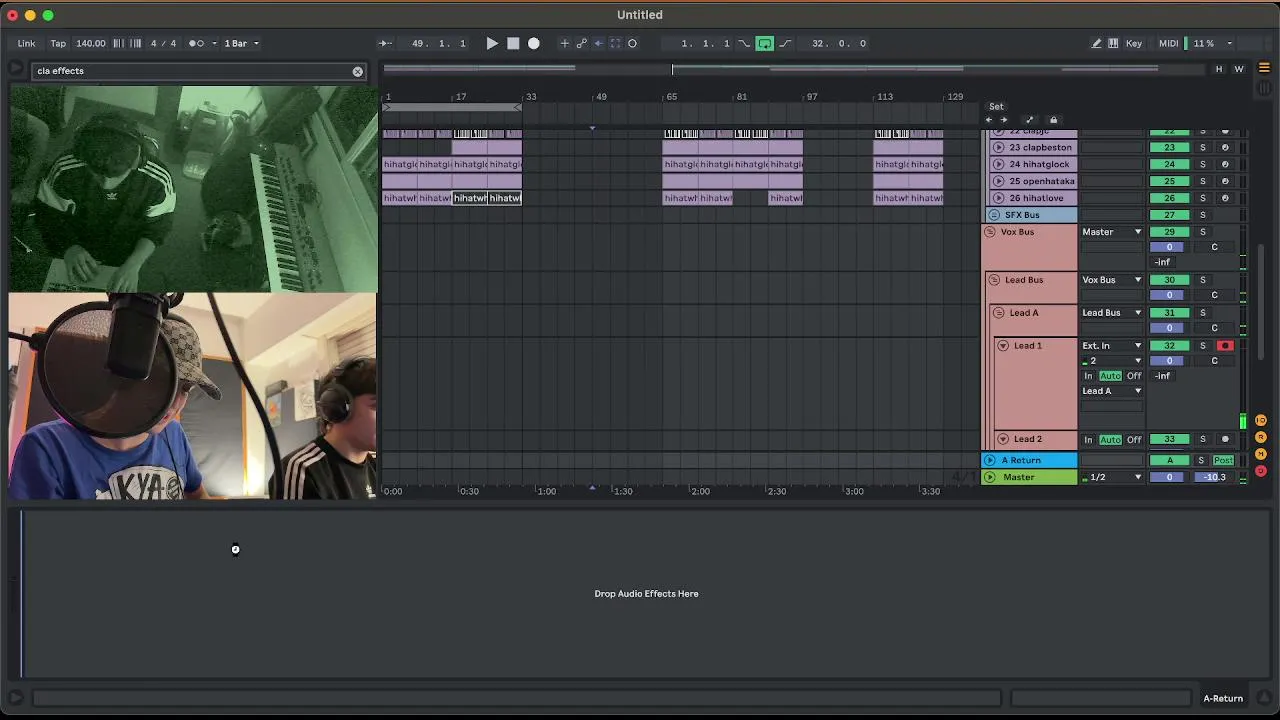Set Lead 1 monitor to In
The image size is (1280, 720).
pyautogui.click(x=1089, y=376)
